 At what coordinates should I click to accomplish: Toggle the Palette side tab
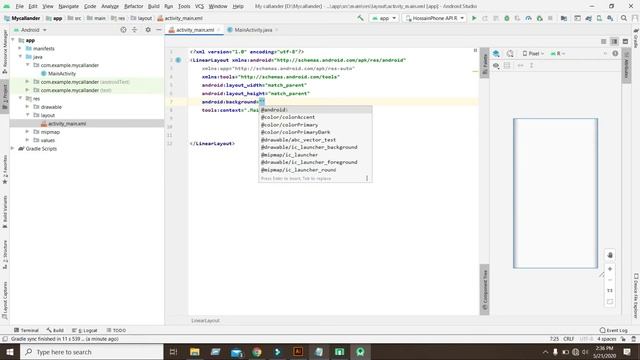pos(485,63)
